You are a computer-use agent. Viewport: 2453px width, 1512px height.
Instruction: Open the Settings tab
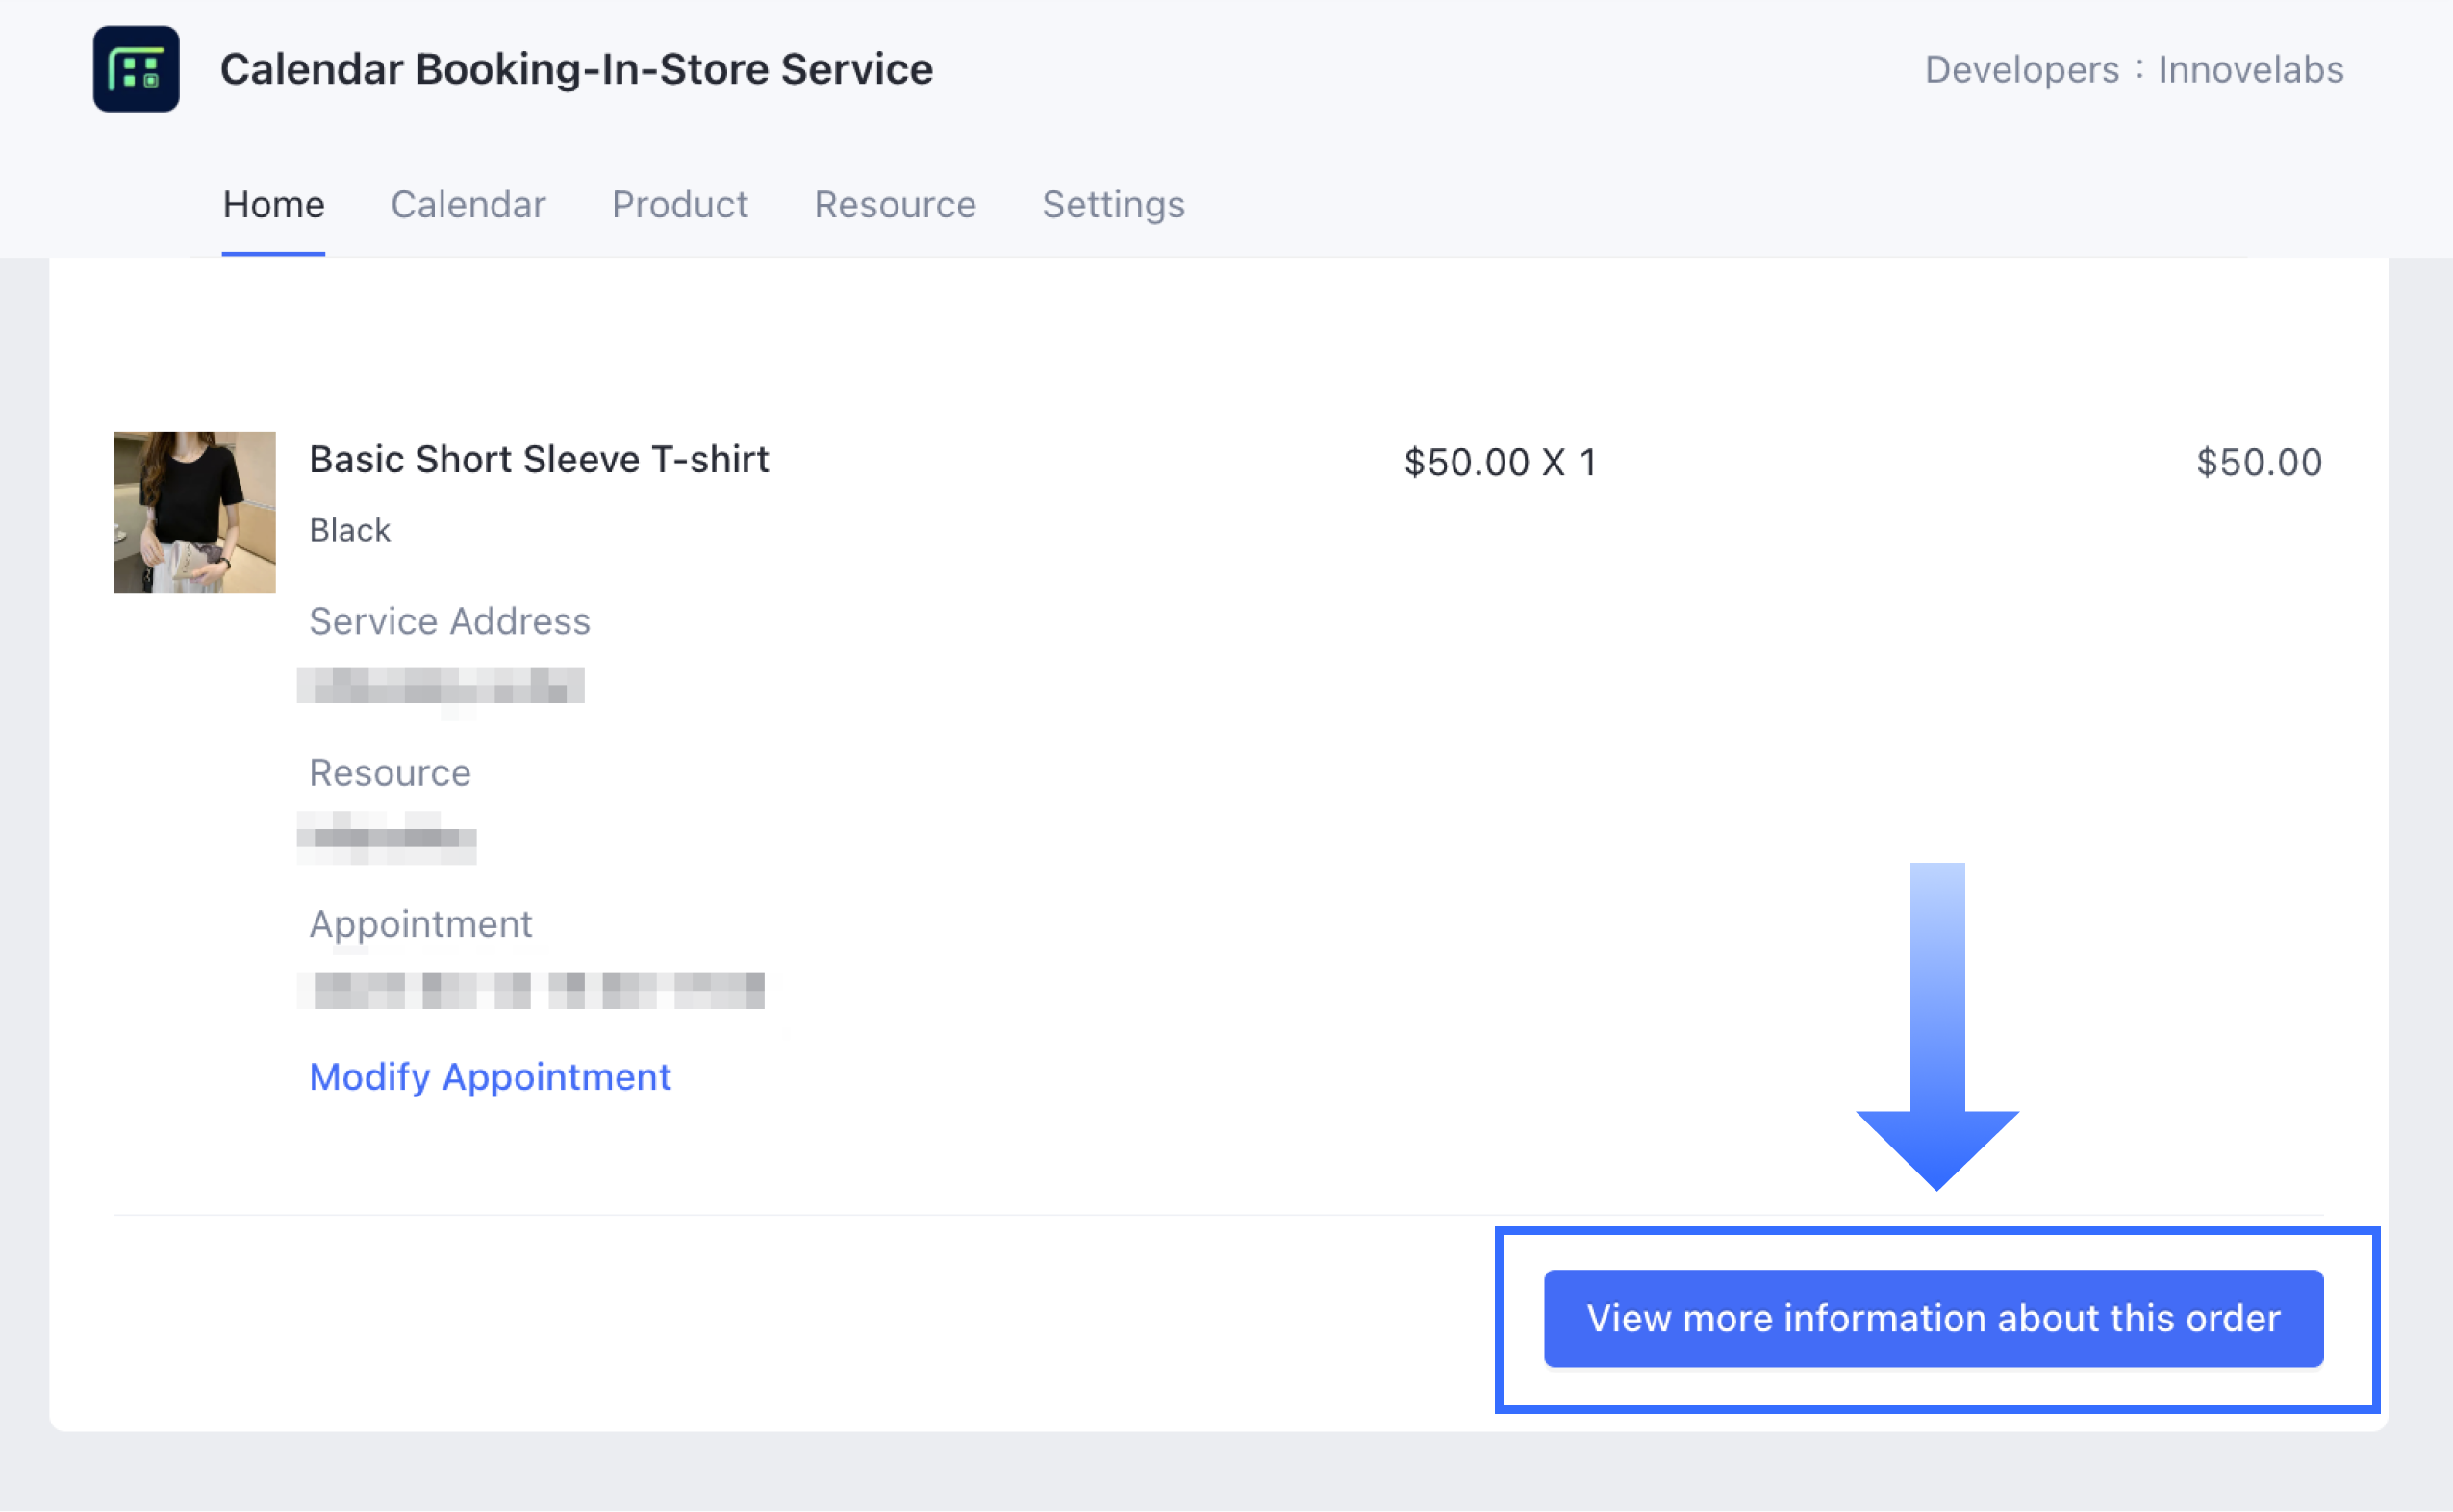click(1113, 205)
